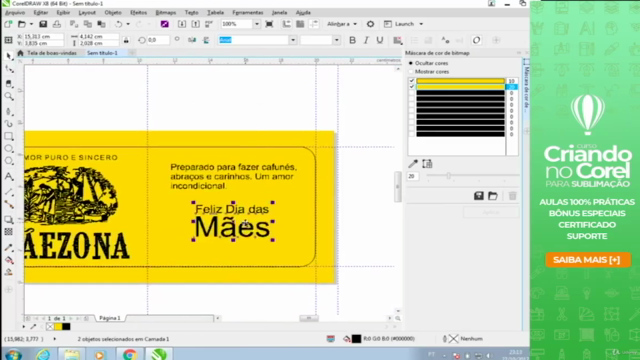Pick color with bitmap mask eyedropper

413,164
